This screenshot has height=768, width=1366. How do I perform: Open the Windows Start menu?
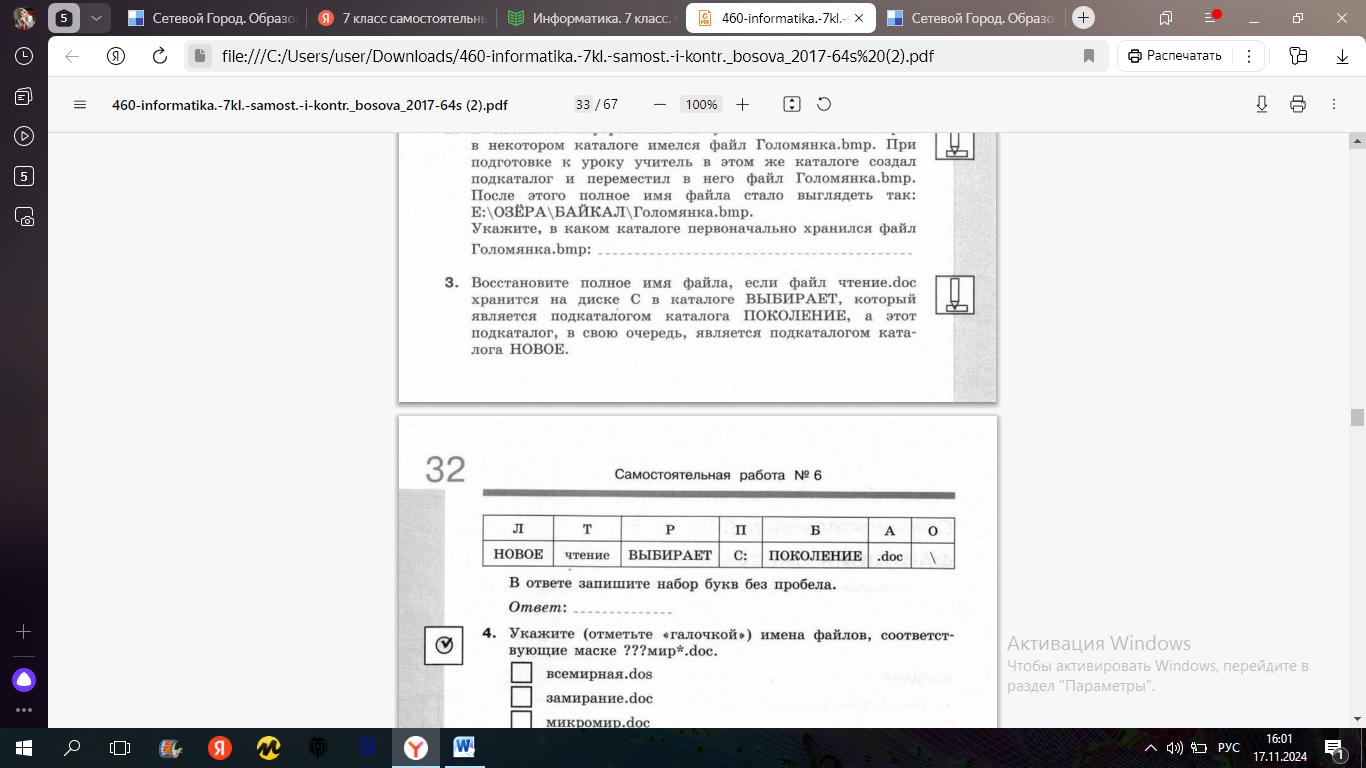pyautogui.click(x=24, y=748)
